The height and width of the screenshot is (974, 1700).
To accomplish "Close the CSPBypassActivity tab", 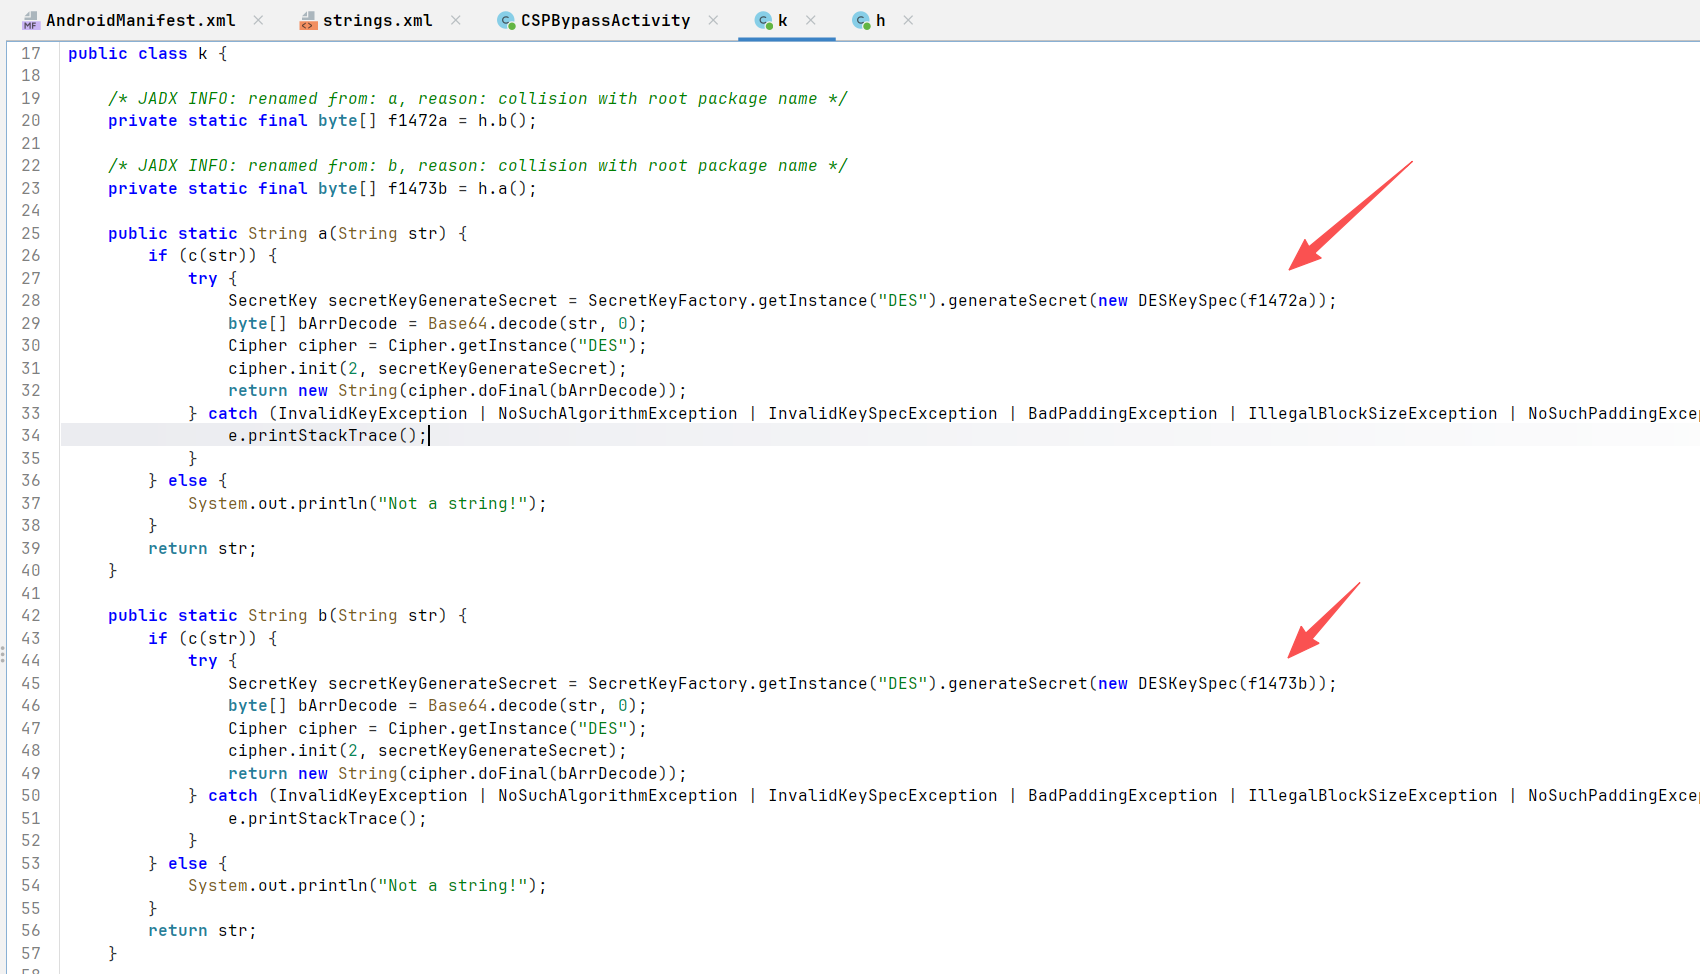I will [x=713, y=20].
